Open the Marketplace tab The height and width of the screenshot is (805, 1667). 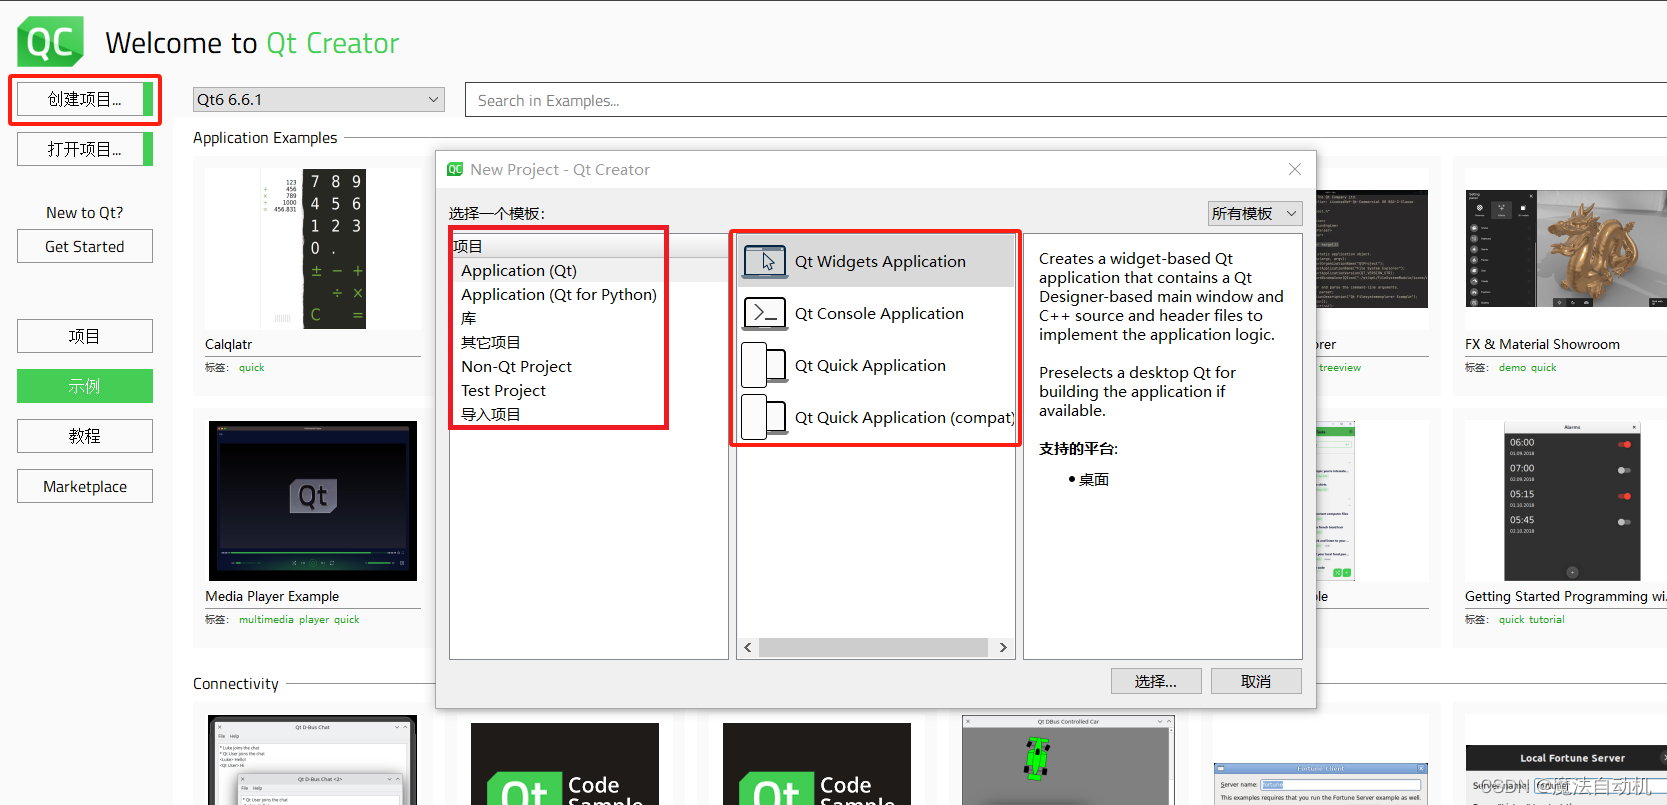pos(85,486)
